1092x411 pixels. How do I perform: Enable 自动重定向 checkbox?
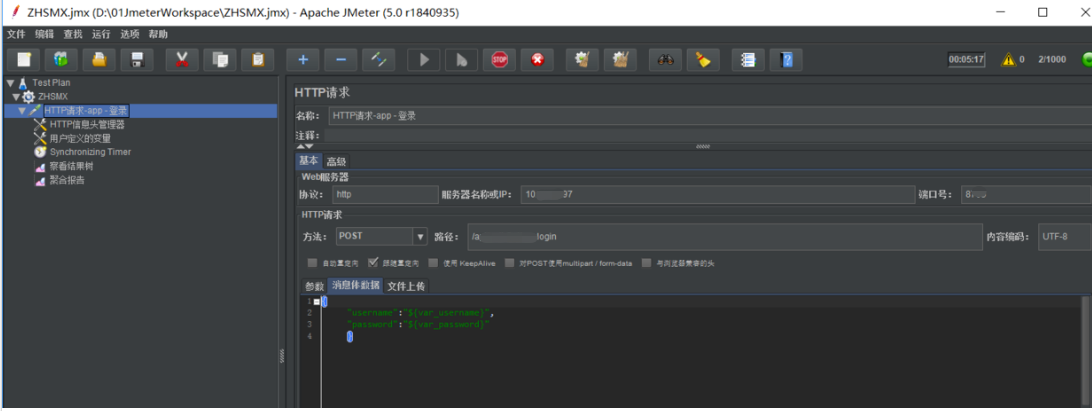click(x=313, y=263)
